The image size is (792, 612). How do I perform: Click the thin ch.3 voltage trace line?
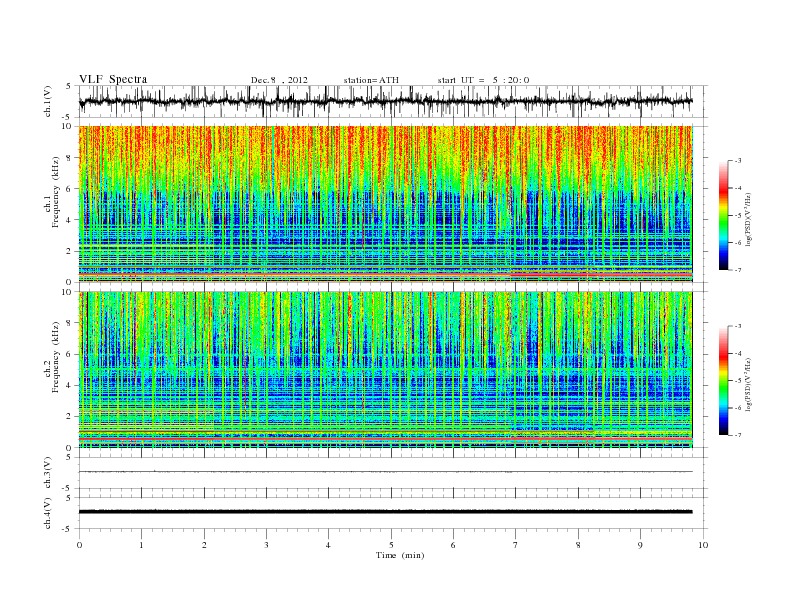[x=386, y=472]
